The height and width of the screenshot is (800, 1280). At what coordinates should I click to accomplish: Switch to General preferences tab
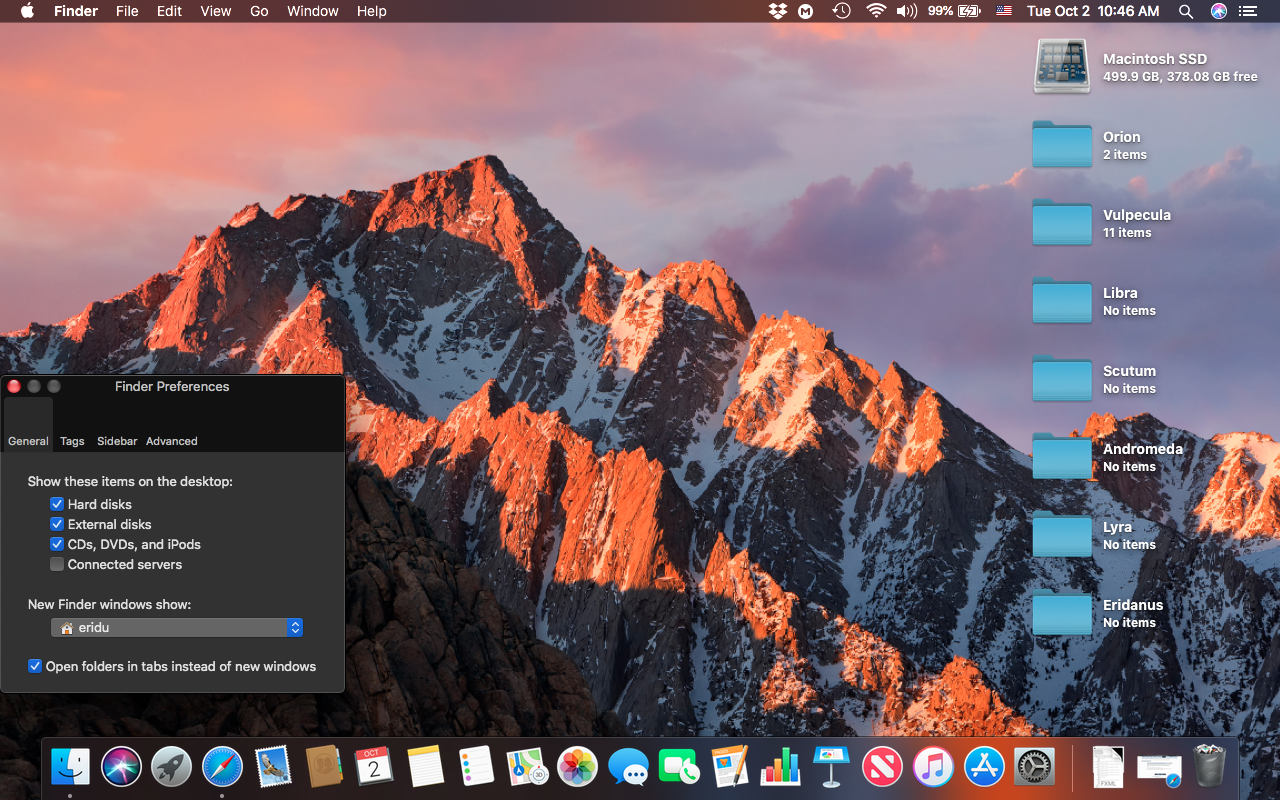click(x=28, y=424)
